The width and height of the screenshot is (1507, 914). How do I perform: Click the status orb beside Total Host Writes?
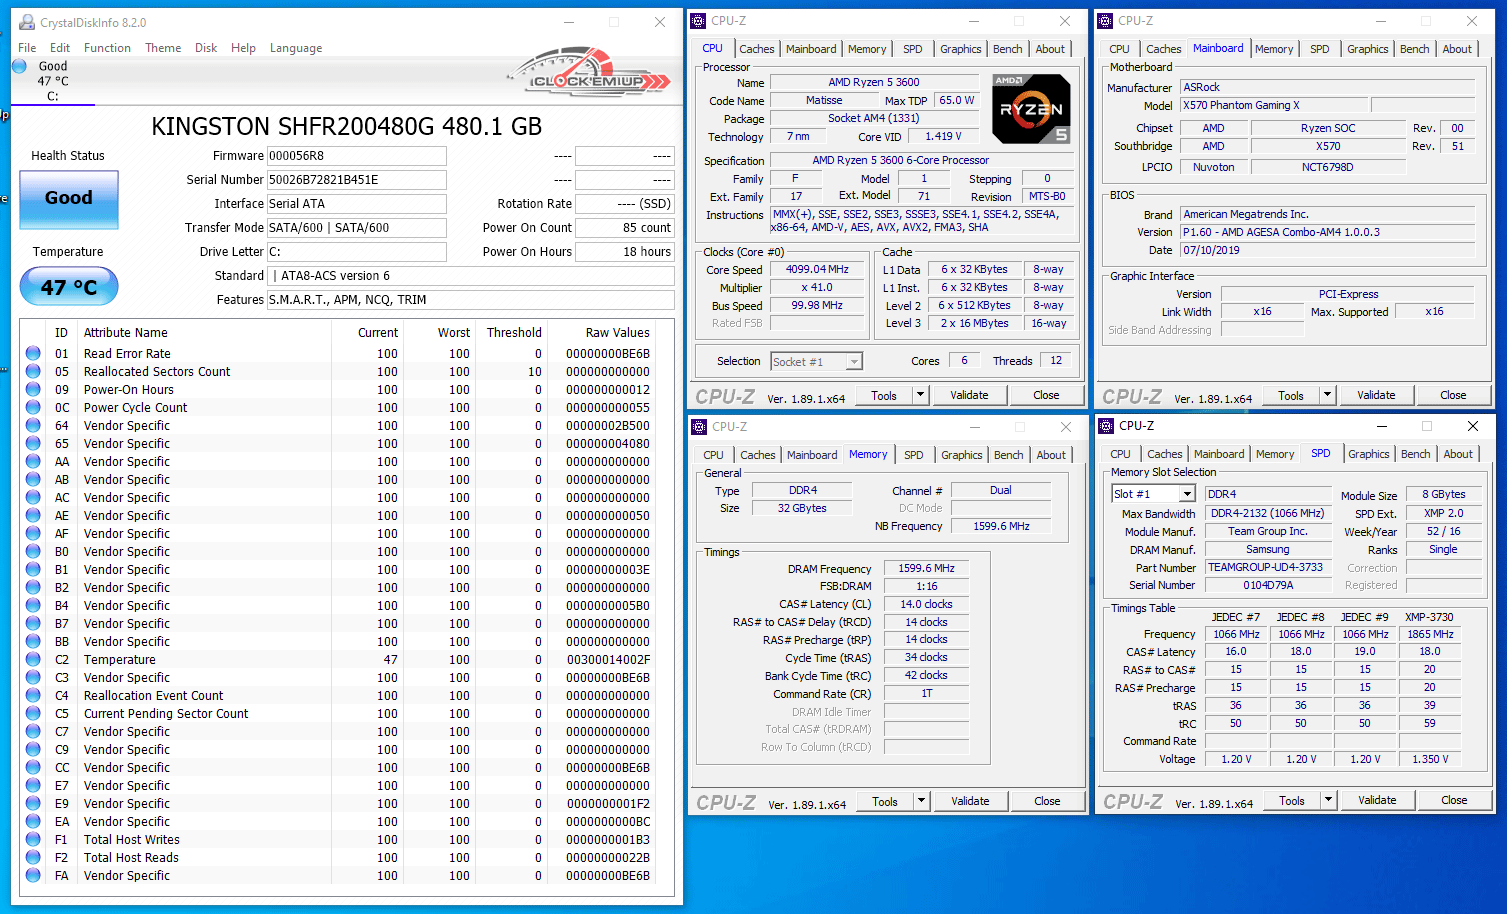pyautogui.click(x=33, y=839)
